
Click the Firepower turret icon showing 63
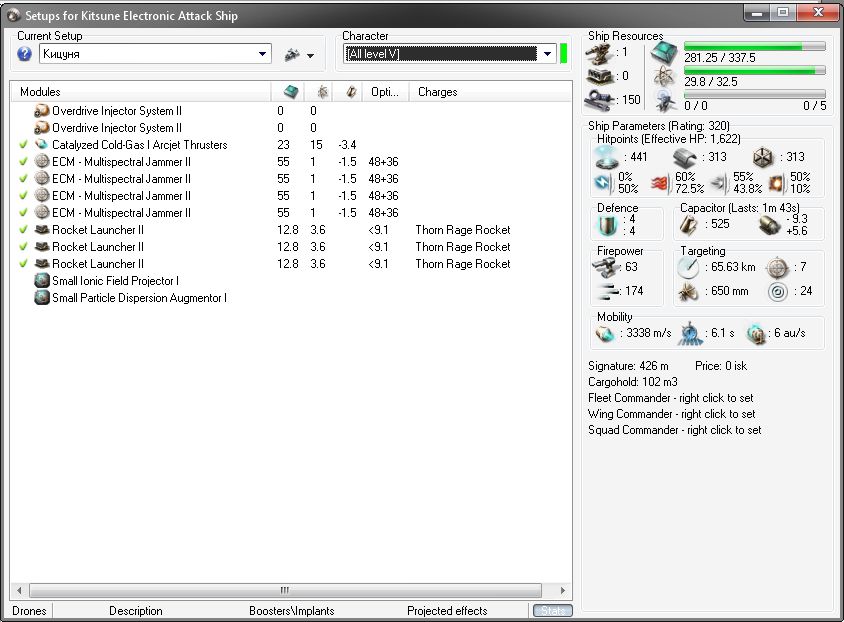click(x=606, y=267)
